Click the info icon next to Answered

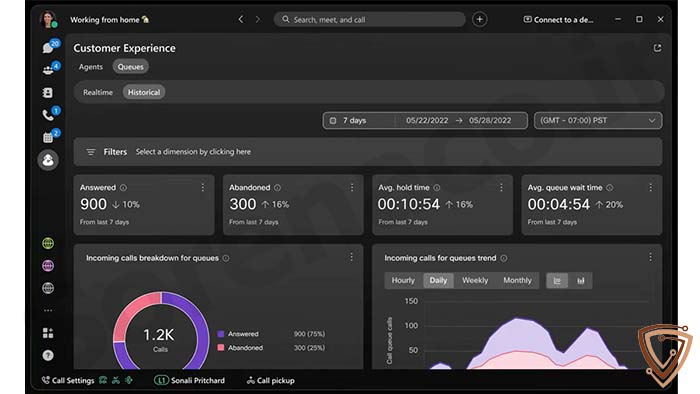click(x=123, y=188)
